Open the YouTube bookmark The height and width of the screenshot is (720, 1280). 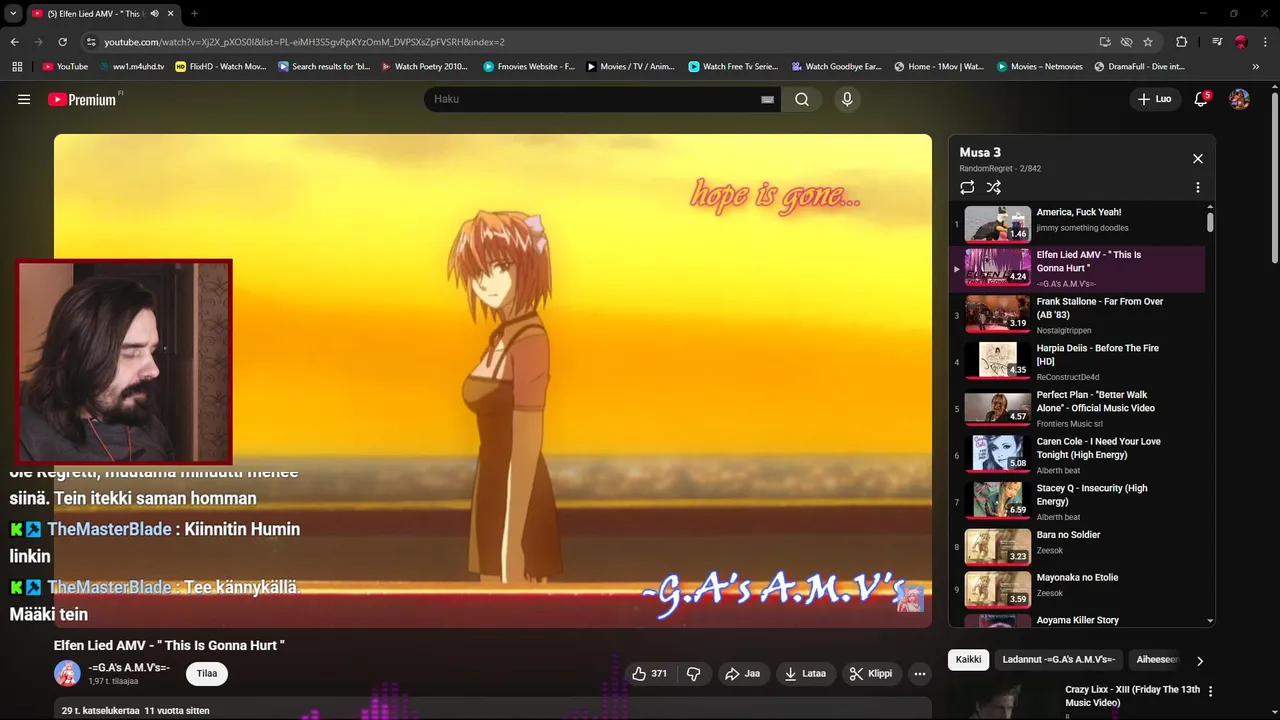click(x=65, y=67)
